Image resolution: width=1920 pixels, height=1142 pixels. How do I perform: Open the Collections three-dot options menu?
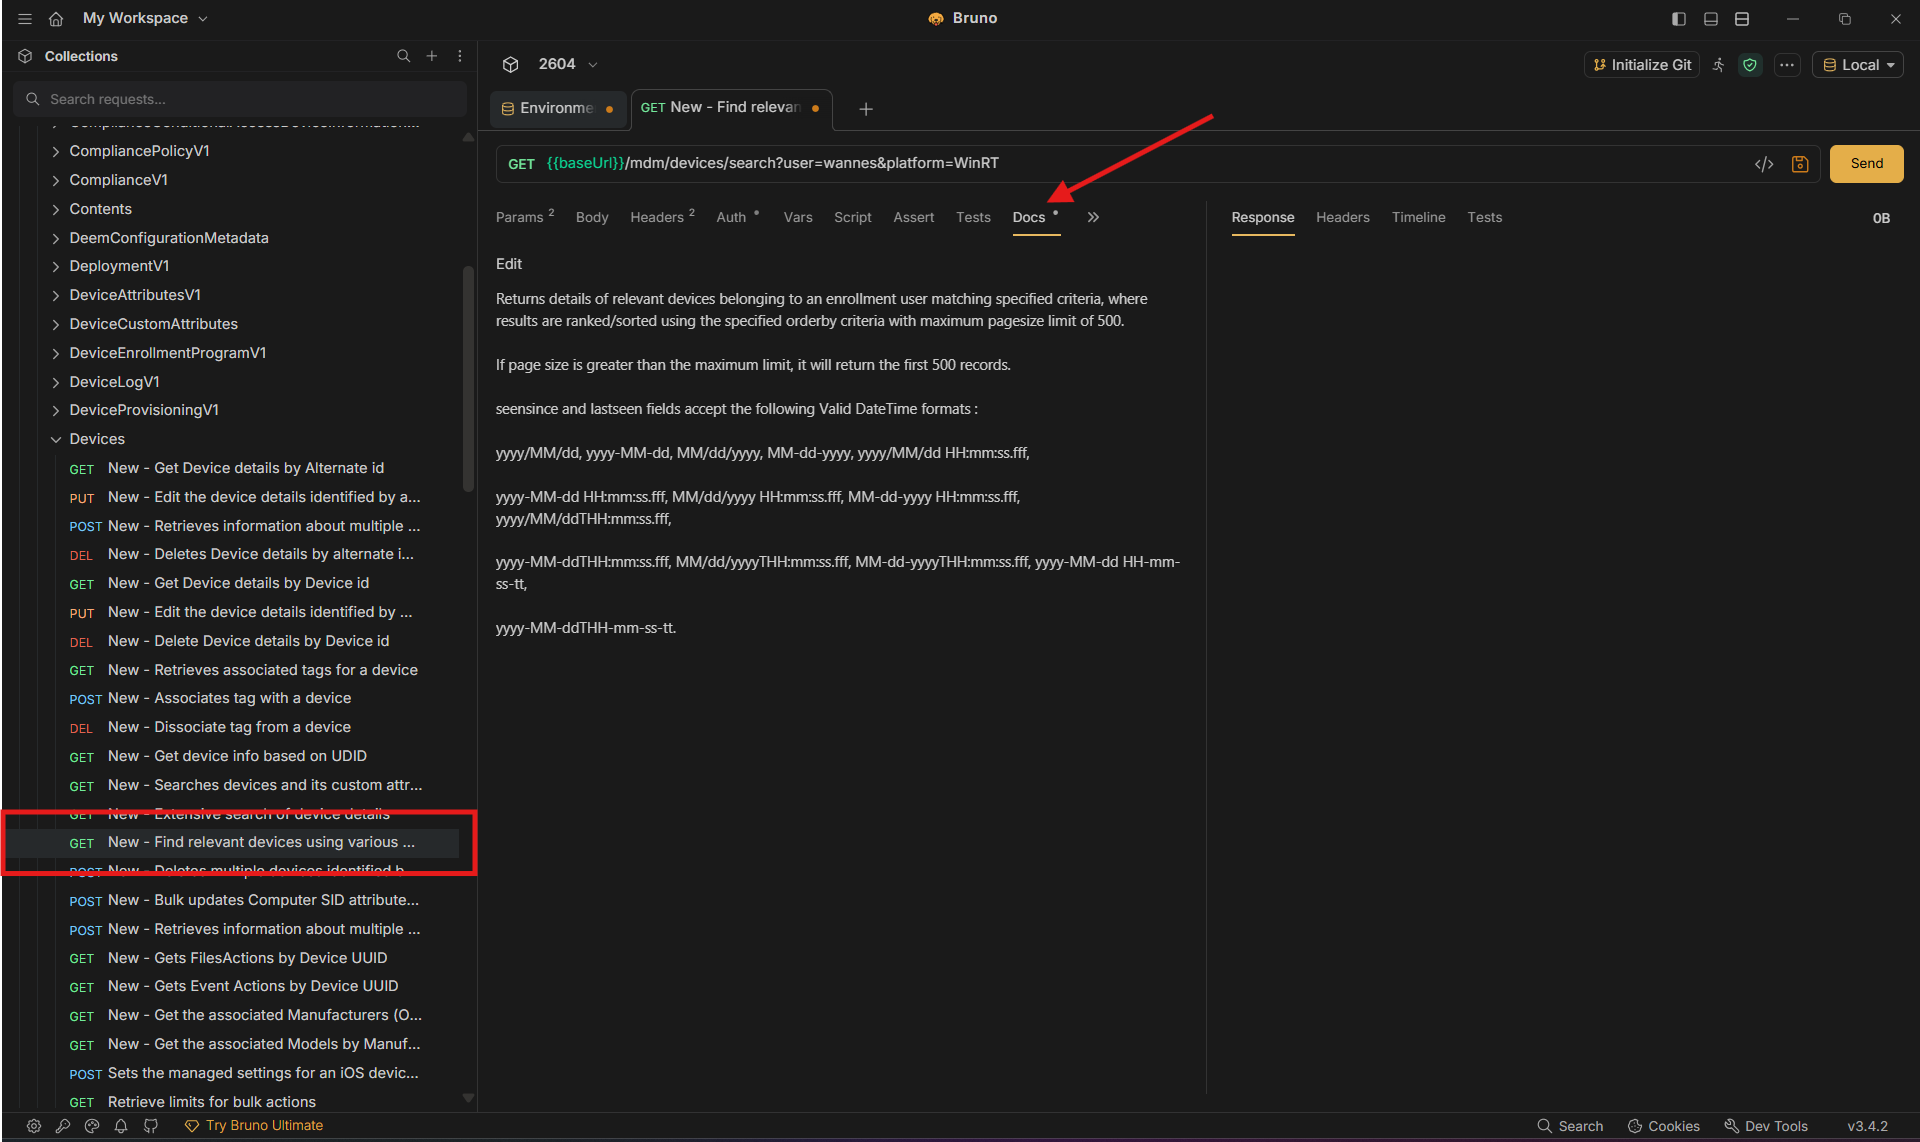click(460, 56)
